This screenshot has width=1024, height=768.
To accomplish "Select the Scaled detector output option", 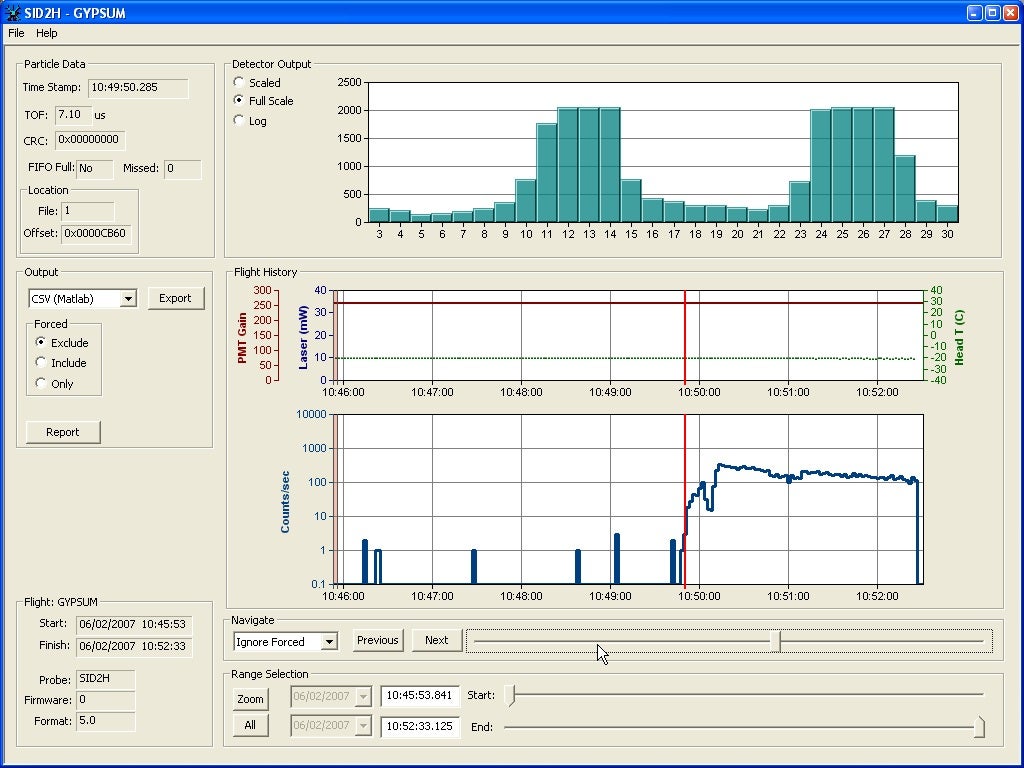I will 239,82.
